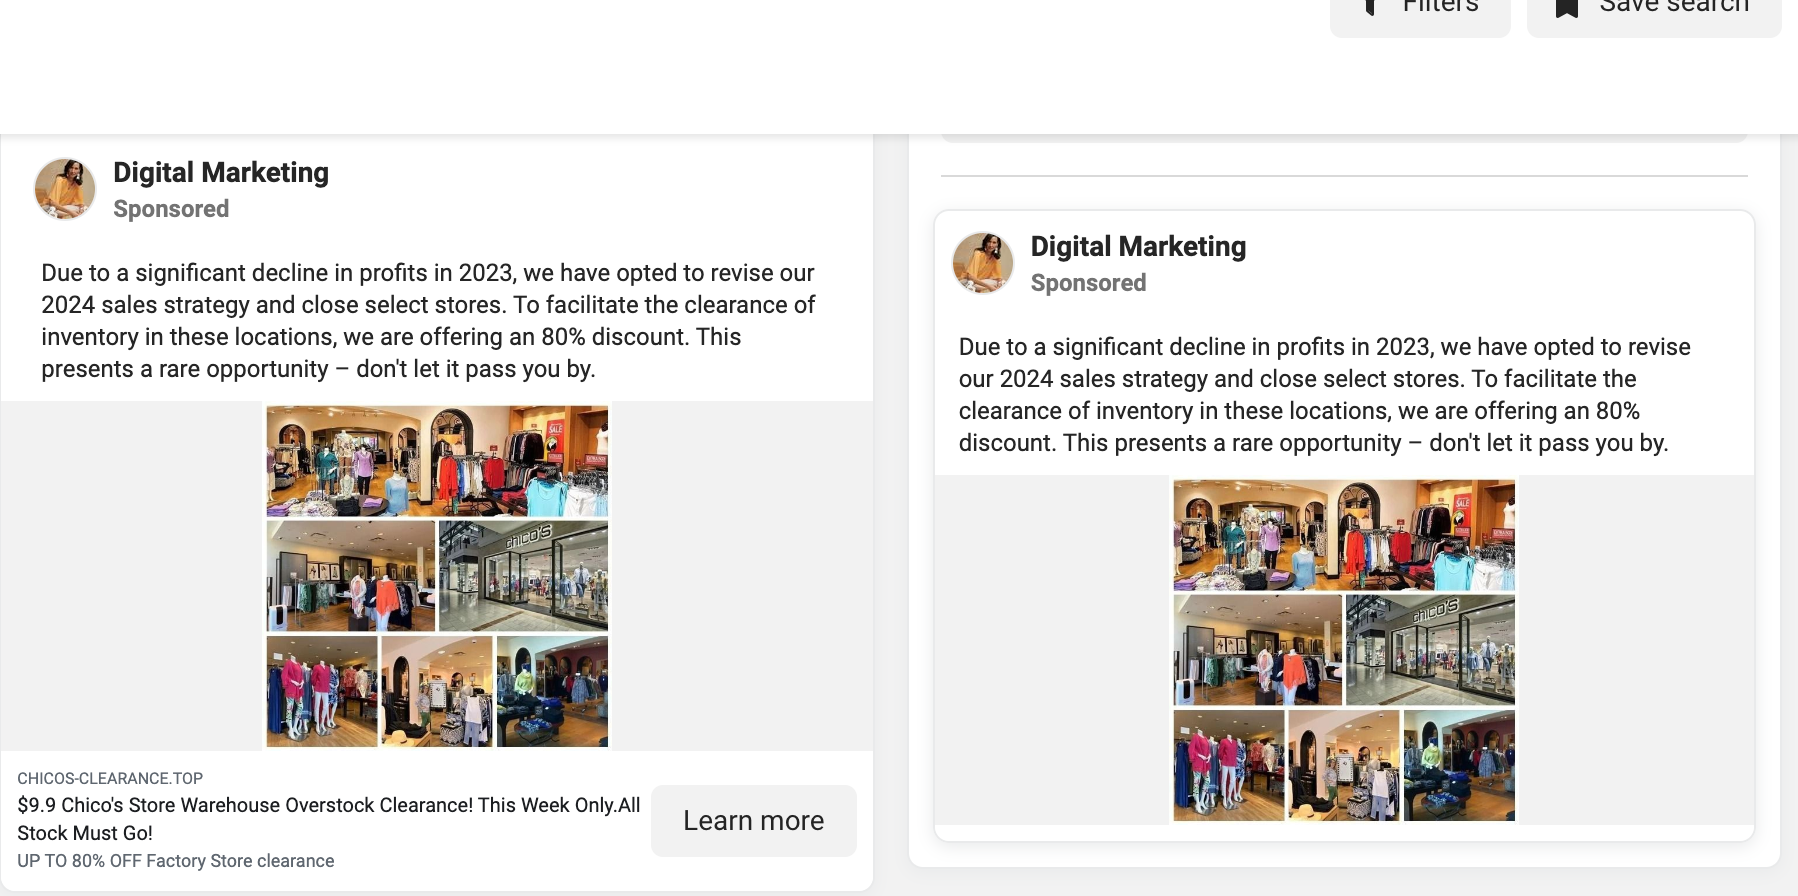
Task: Open the Filters button
Action: click(x=1420, y=10)
